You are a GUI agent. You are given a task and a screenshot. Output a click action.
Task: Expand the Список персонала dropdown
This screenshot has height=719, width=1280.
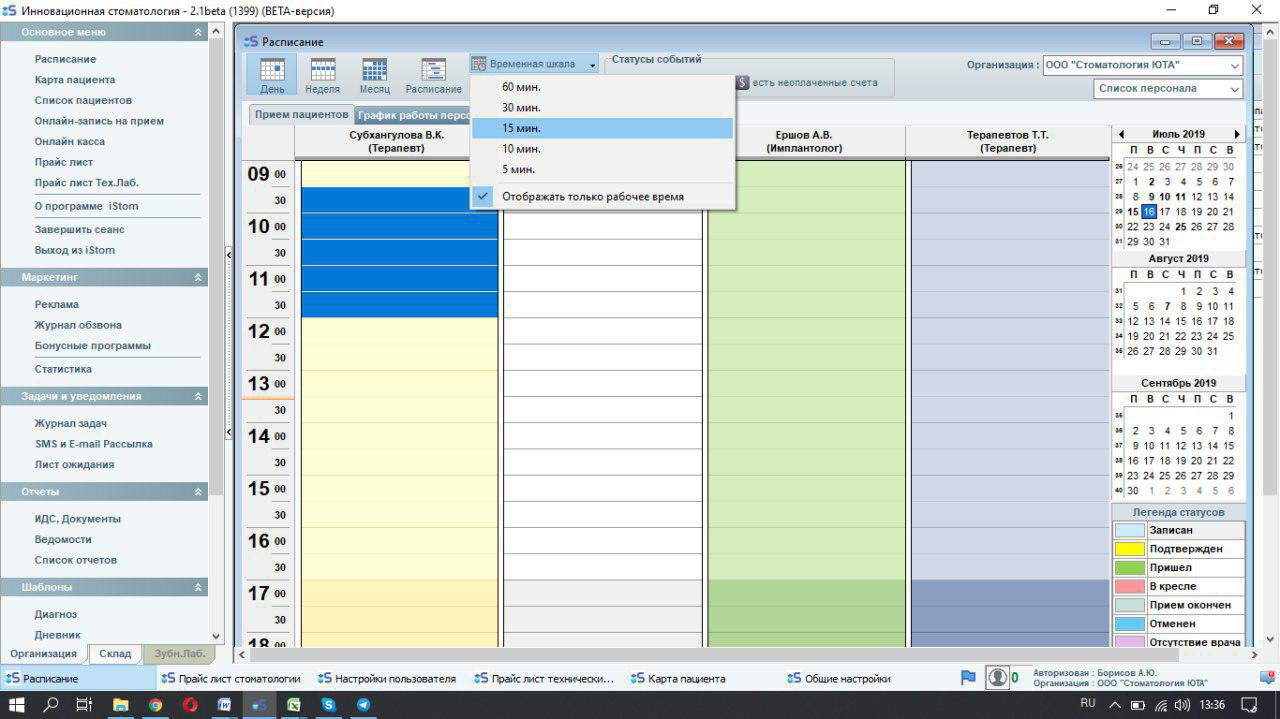coord(1235,89)
